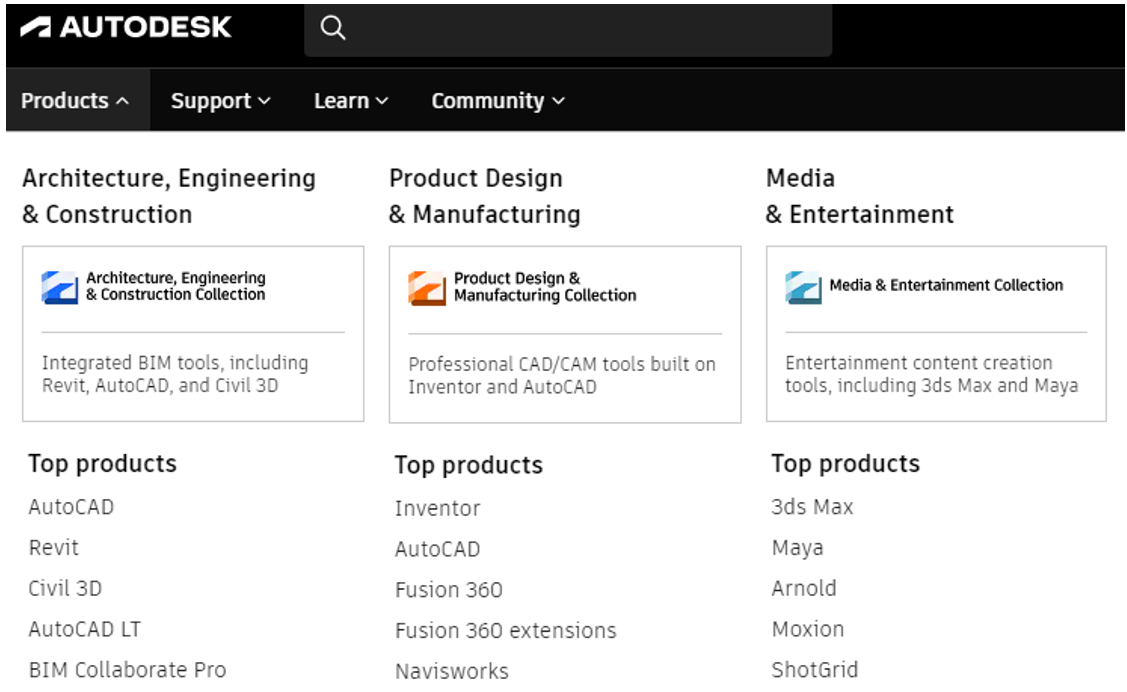1127x692 pixels.
Task: Click the search magnifier icon
Action: [x=333, y=29]
